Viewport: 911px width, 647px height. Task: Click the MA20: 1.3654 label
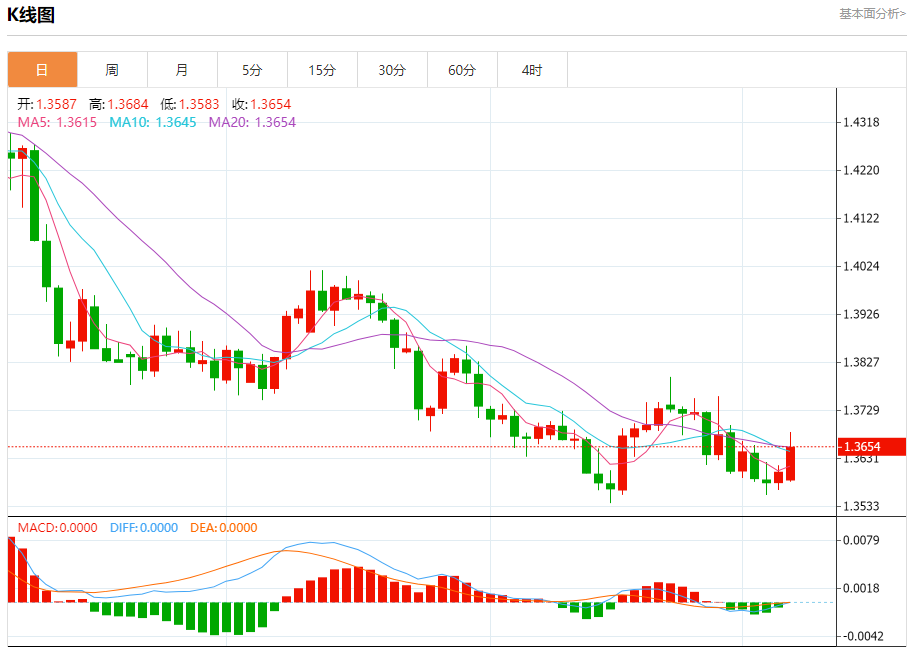click(252, 122)
